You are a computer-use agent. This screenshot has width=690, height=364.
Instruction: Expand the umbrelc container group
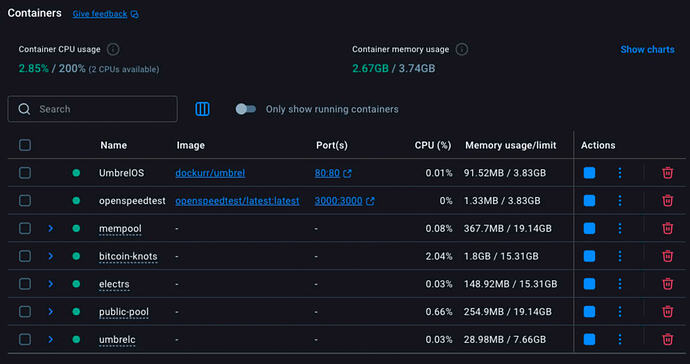pyautogui.click(x=51, y=339)
